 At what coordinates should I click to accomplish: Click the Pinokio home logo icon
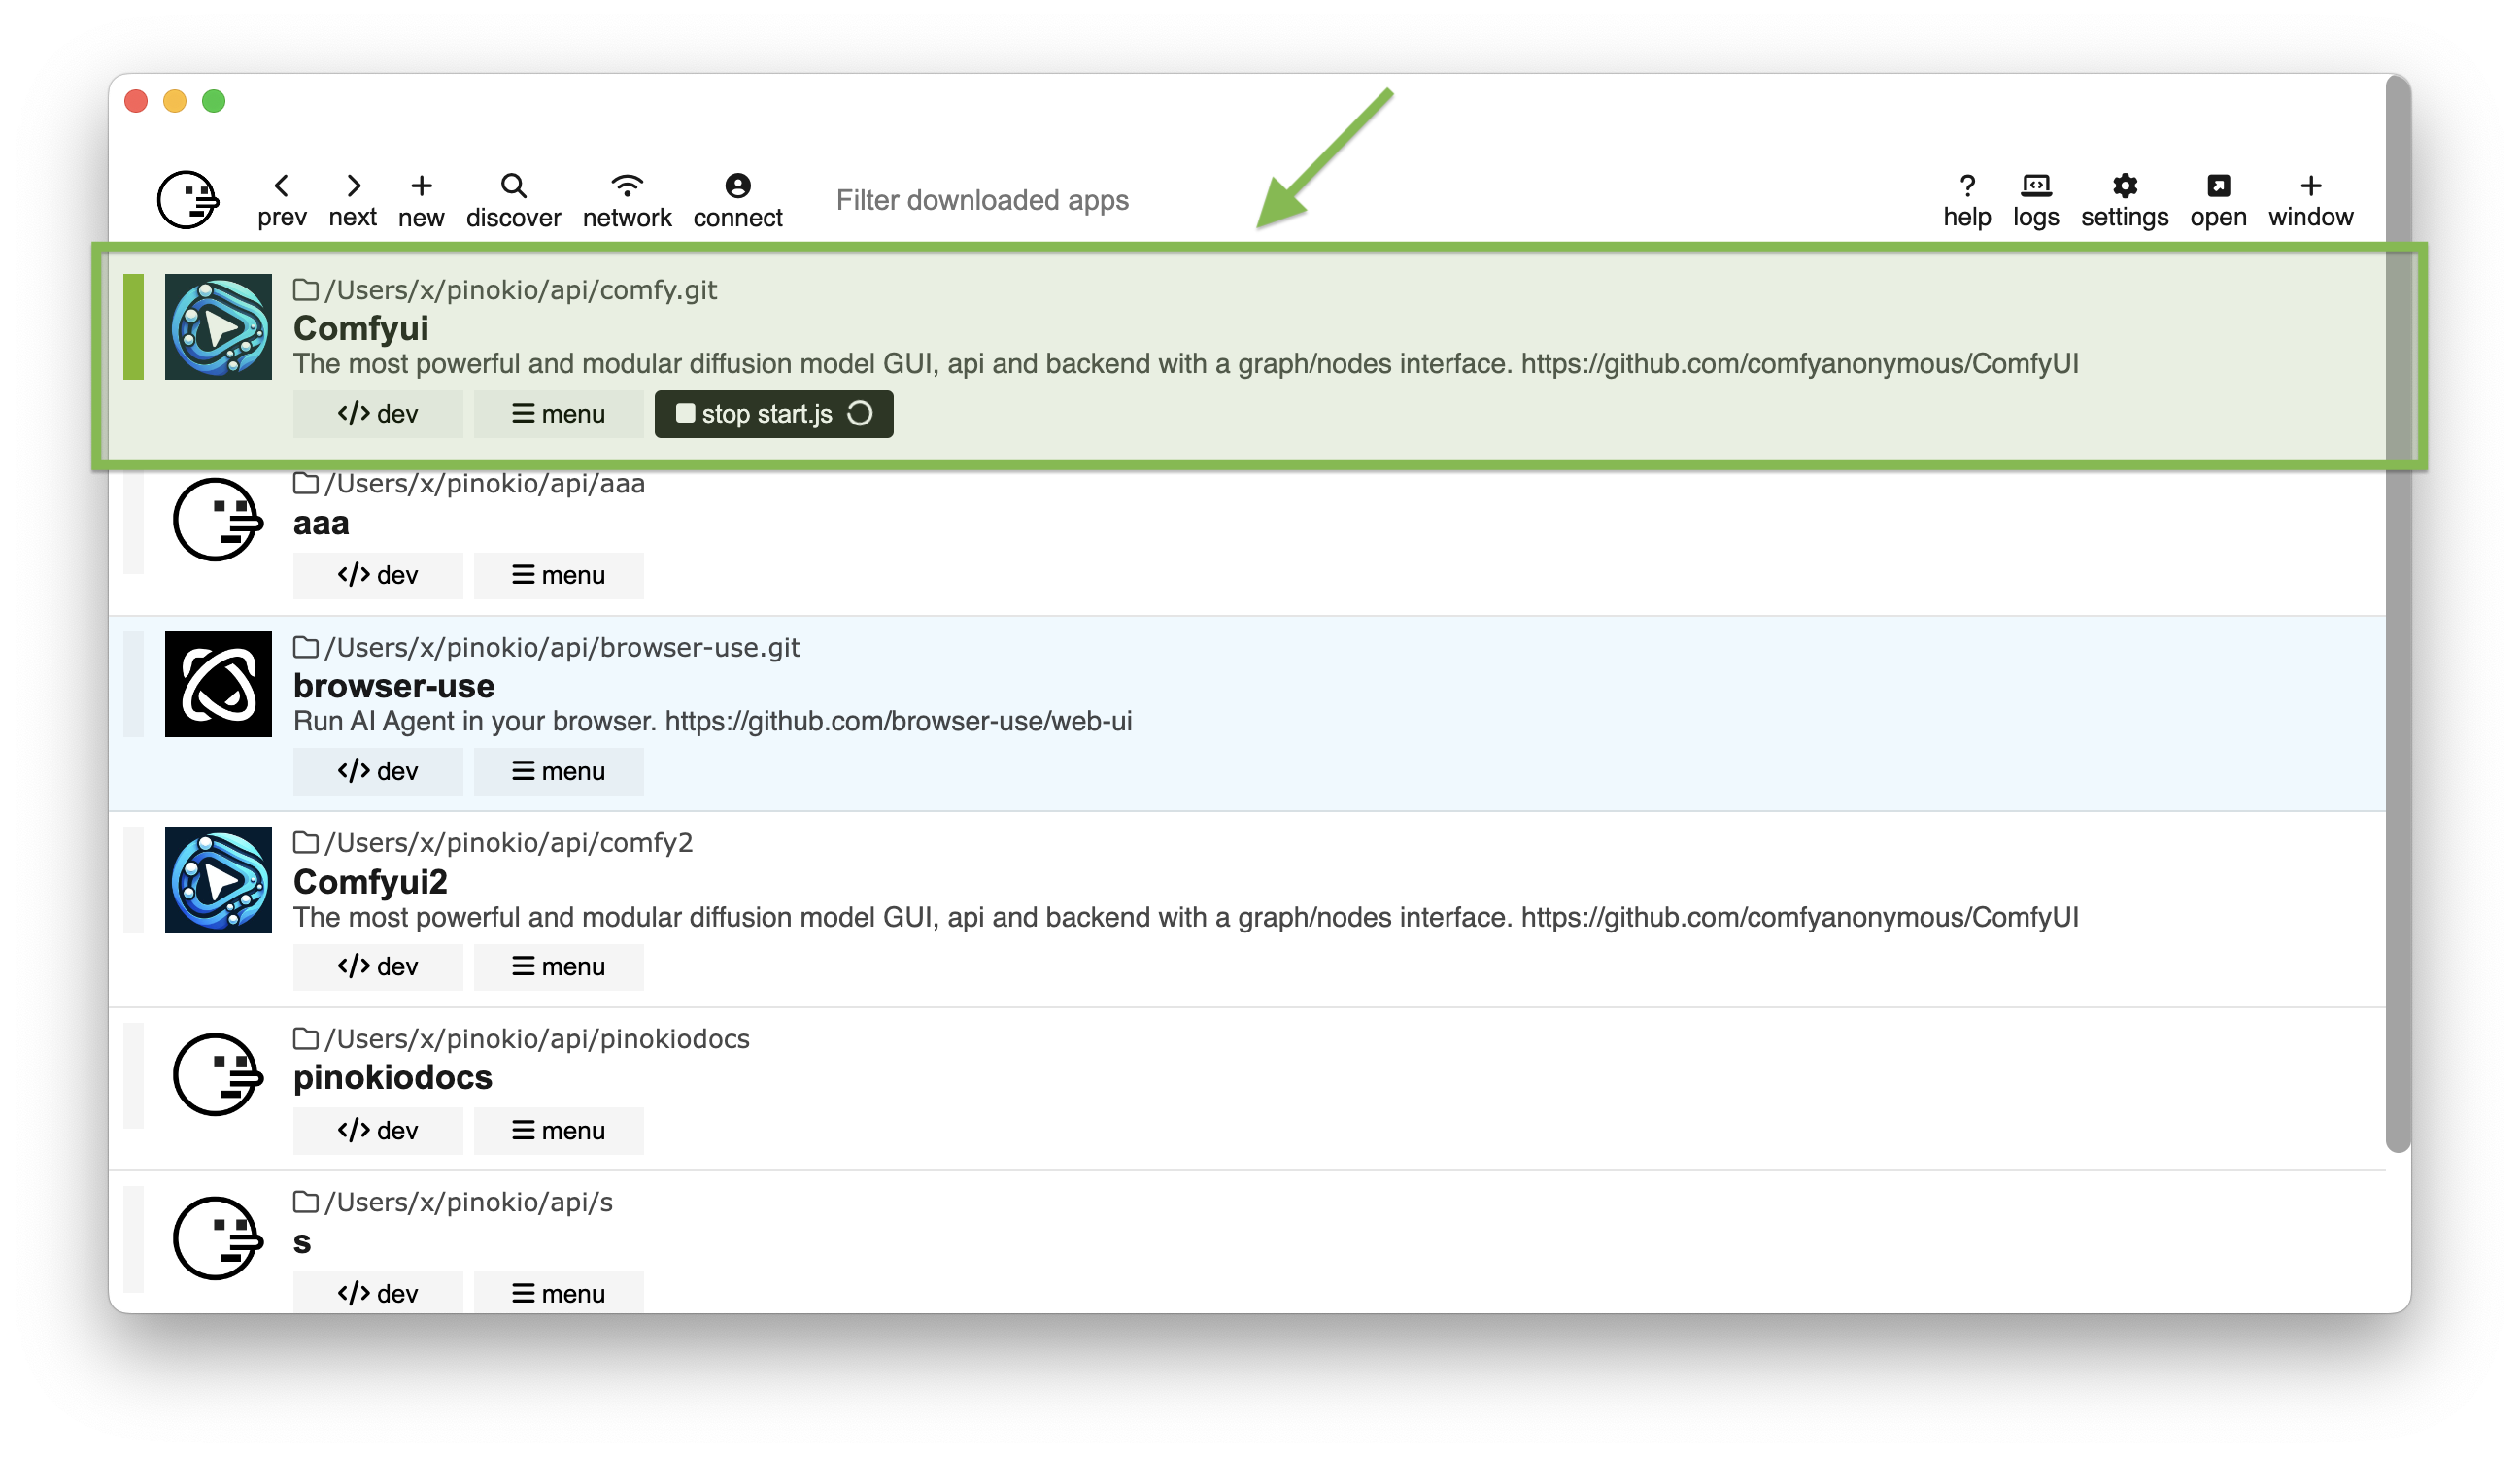click(187, 199)
